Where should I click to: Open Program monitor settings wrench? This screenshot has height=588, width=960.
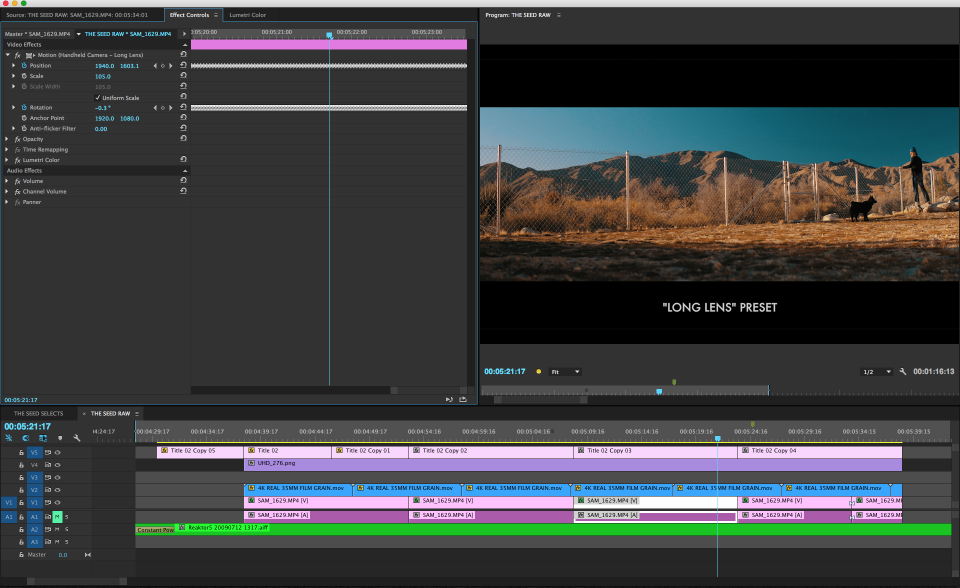pyautogui.click(x=902, y=371)
